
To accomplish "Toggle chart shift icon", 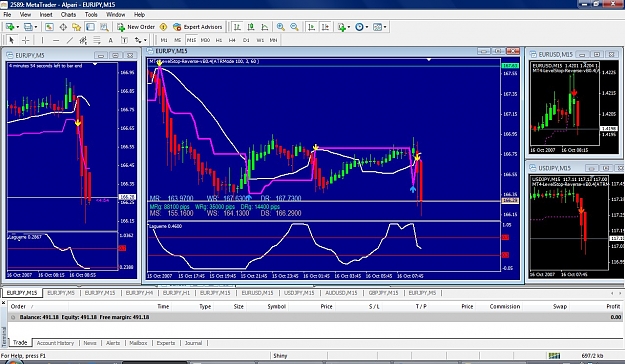I will [325, 27].
